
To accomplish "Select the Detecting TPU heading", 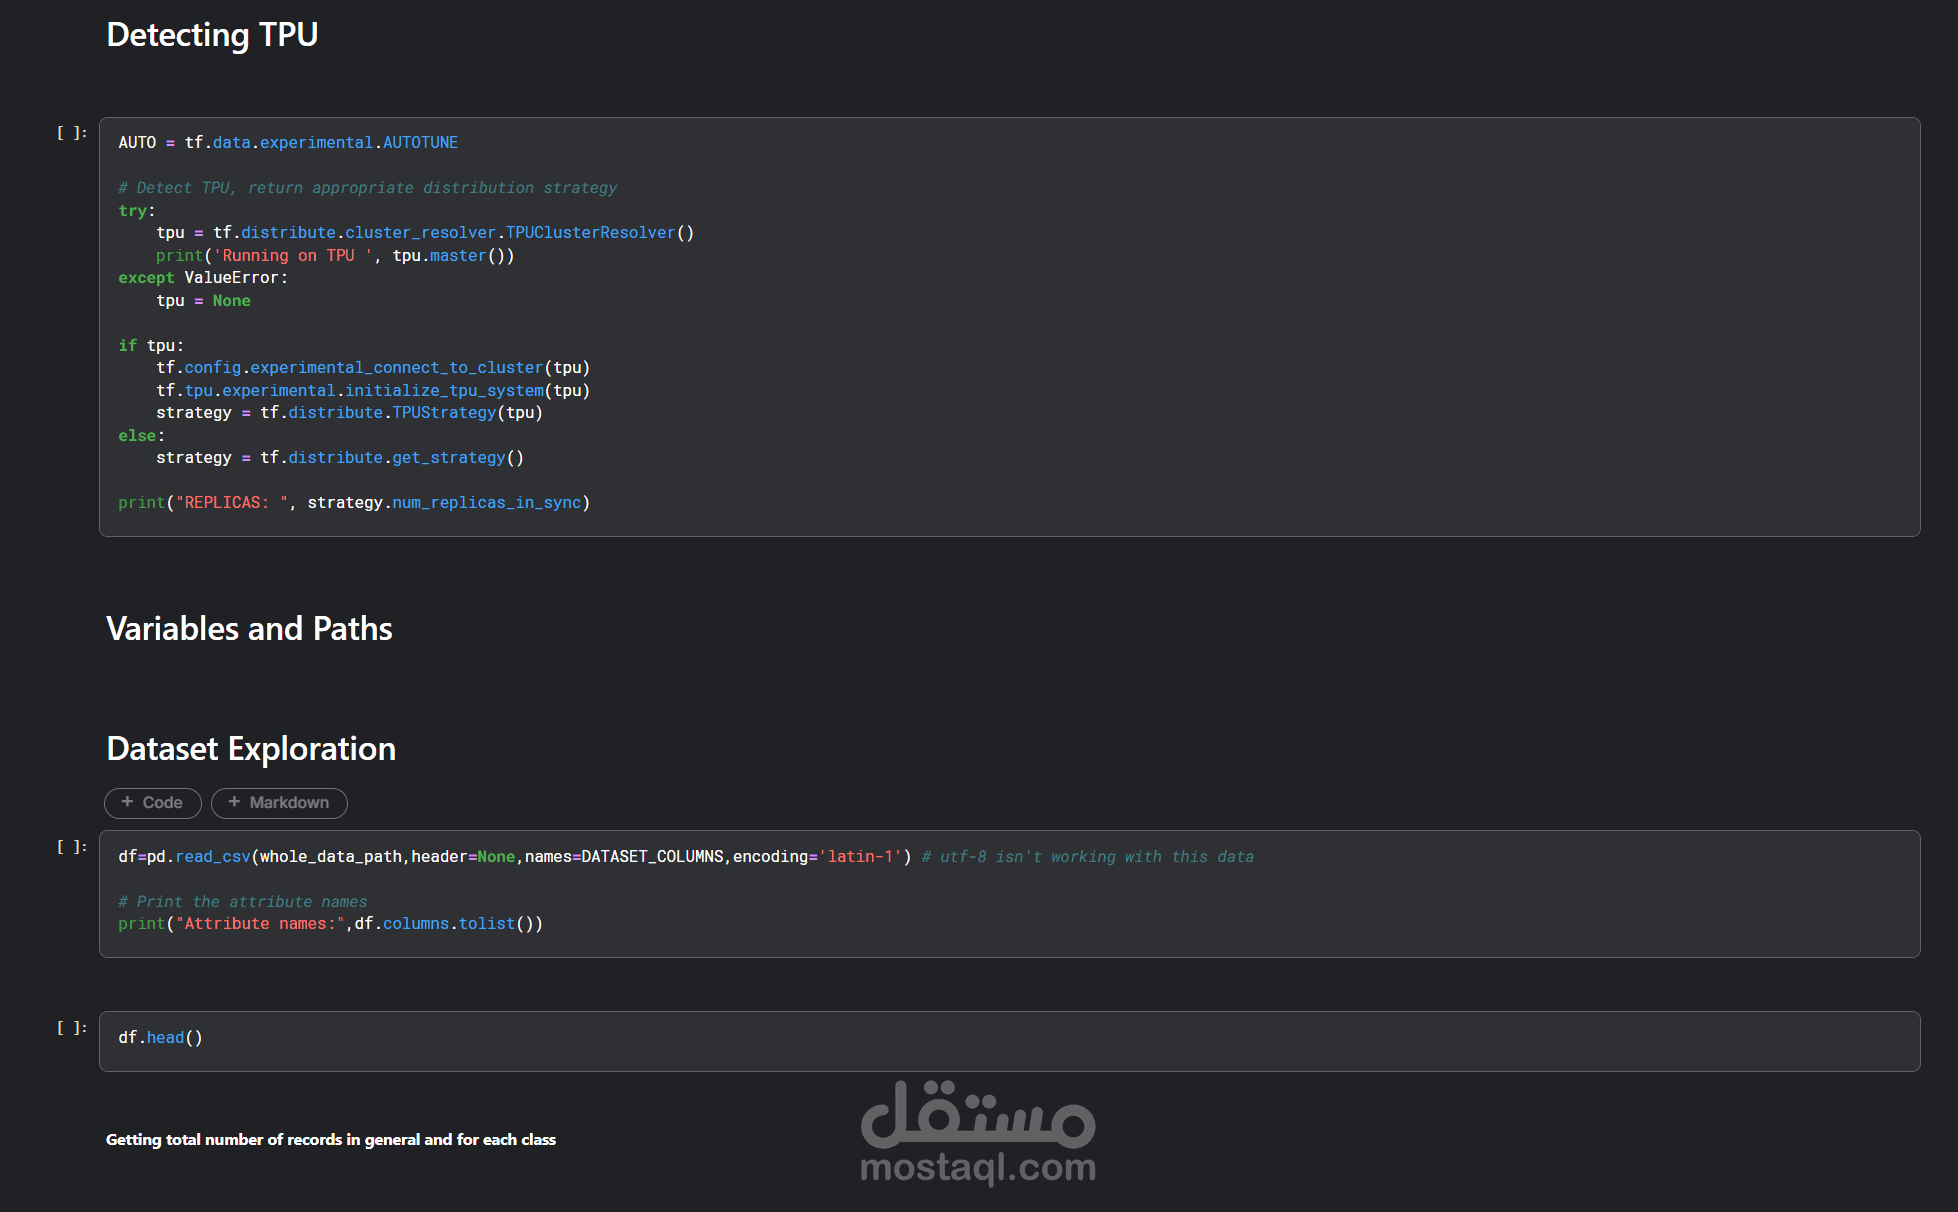I will [212, 35].
